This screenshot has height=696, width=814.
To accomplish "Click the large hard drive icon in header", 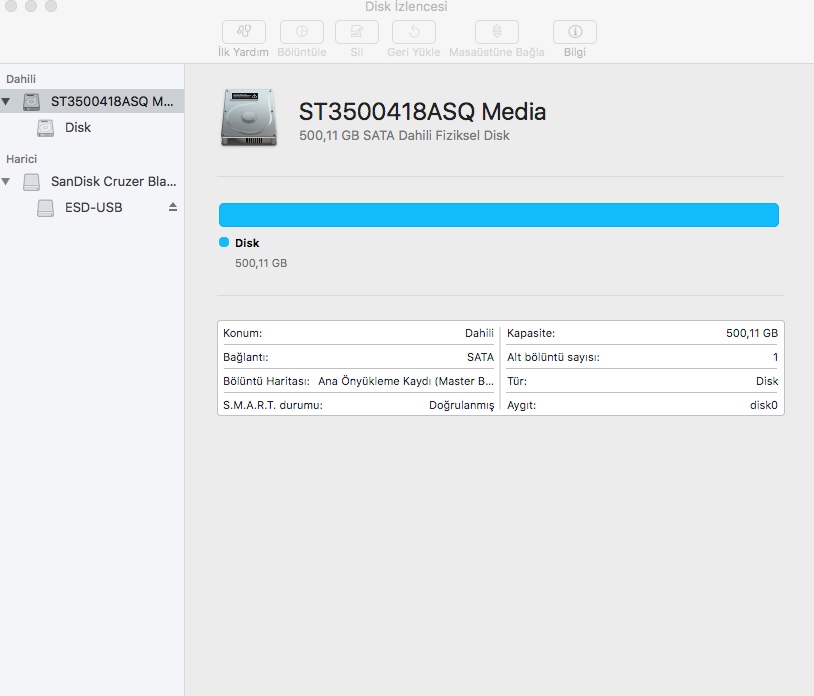I will pyautogui.click(x=247, y=117).
